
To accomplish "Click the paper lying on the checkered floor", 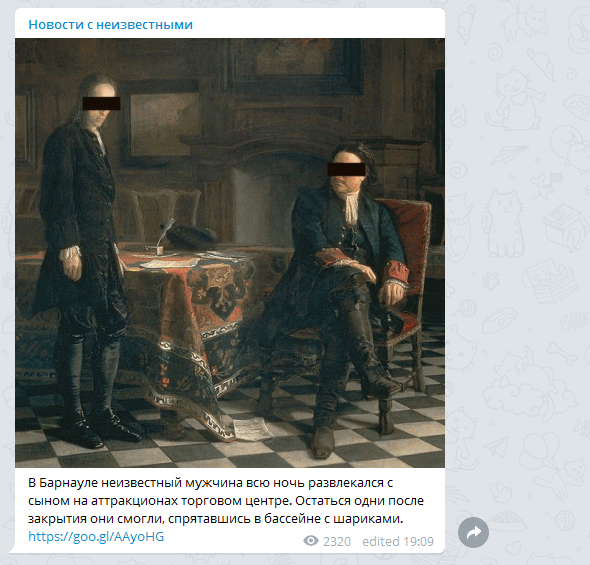I will [x=252, y=429].
